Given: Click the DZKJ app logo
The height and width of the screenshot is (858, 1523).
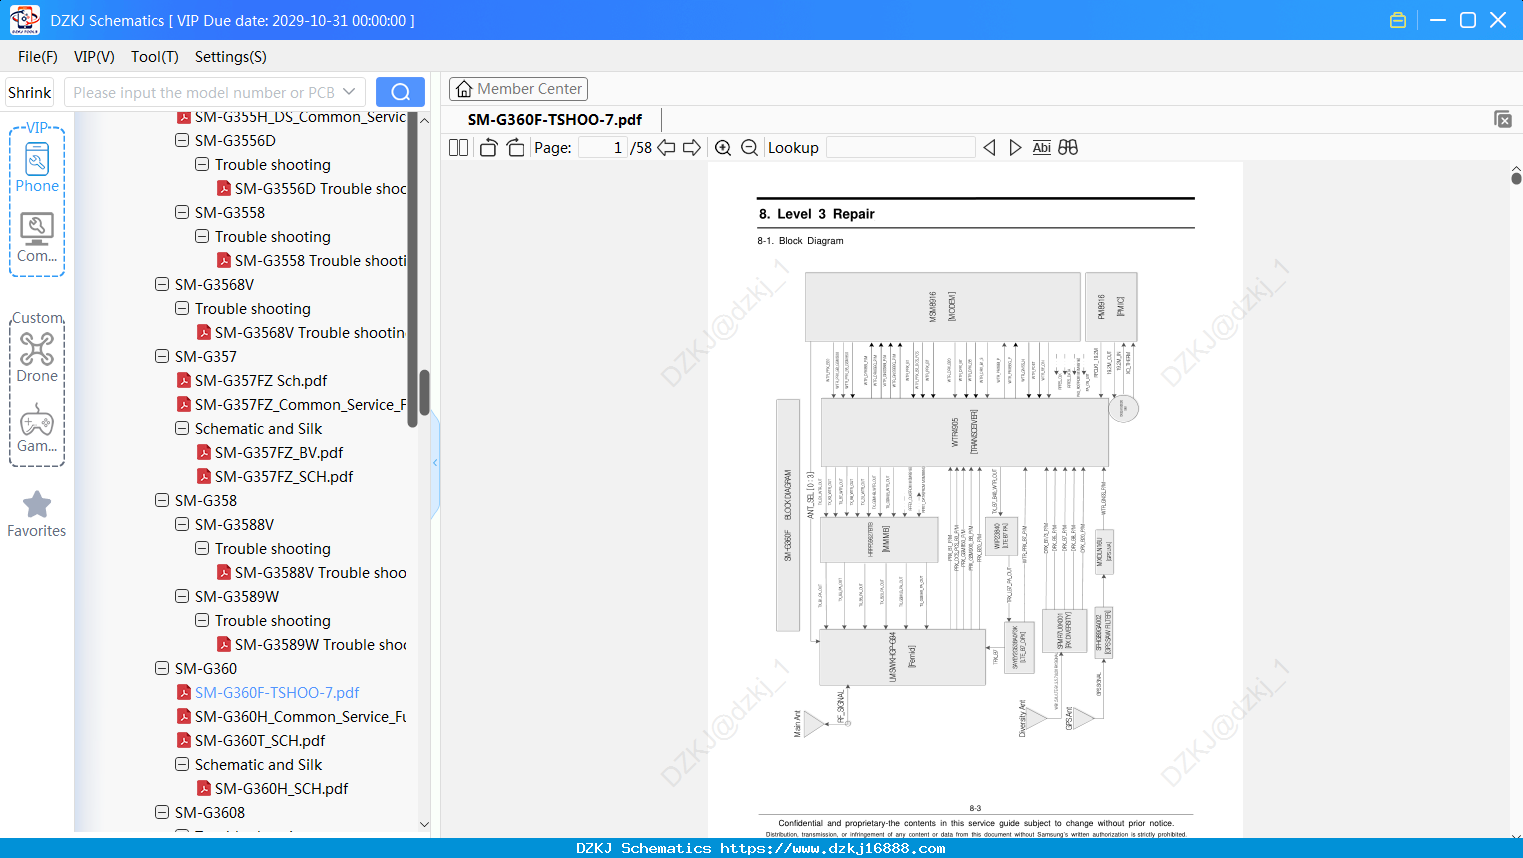Looking at the screenshot, I should (24, 20).
